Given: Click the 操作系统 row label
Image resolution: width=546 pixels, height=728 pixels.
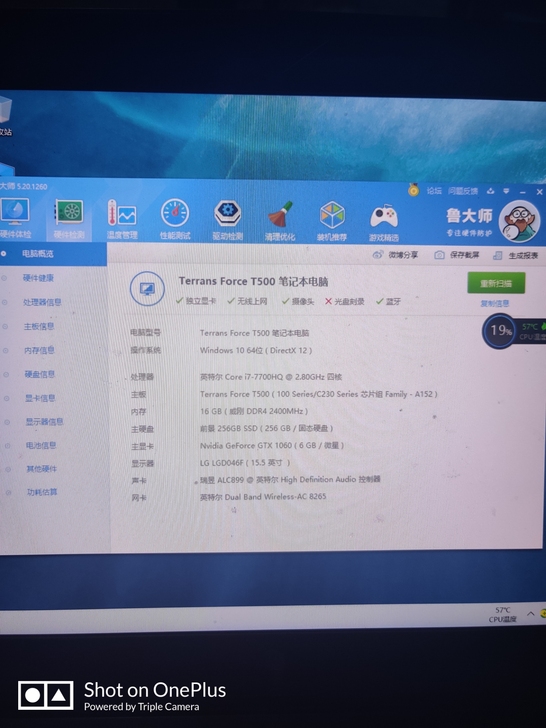Looking at the screenshot, I should click(146, 350).
